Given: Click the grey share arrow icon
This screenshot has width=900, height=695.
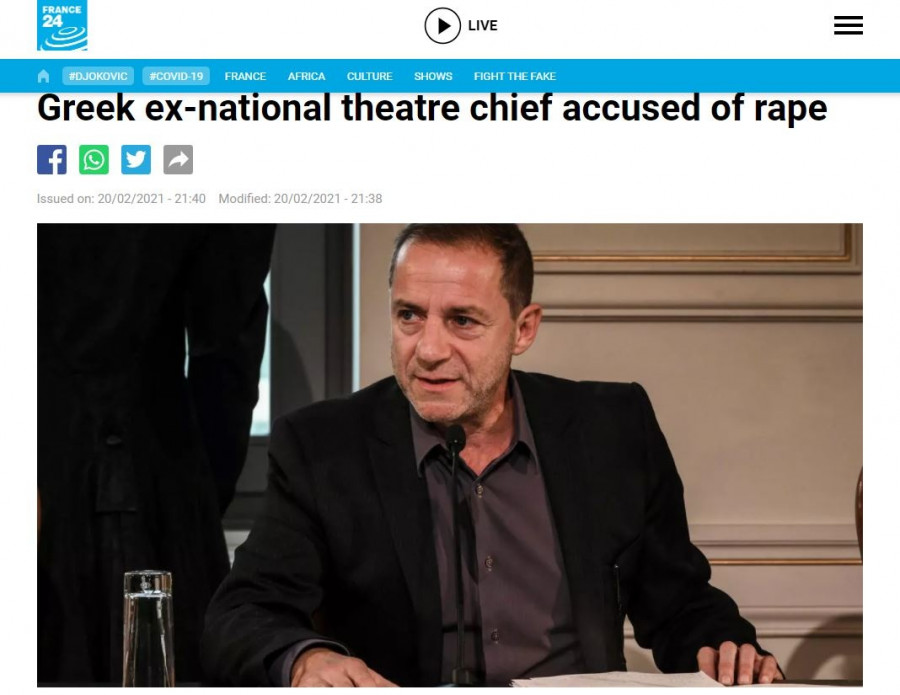Looking at the screenshot, I should pyautogui.click(x=178, y=160).
